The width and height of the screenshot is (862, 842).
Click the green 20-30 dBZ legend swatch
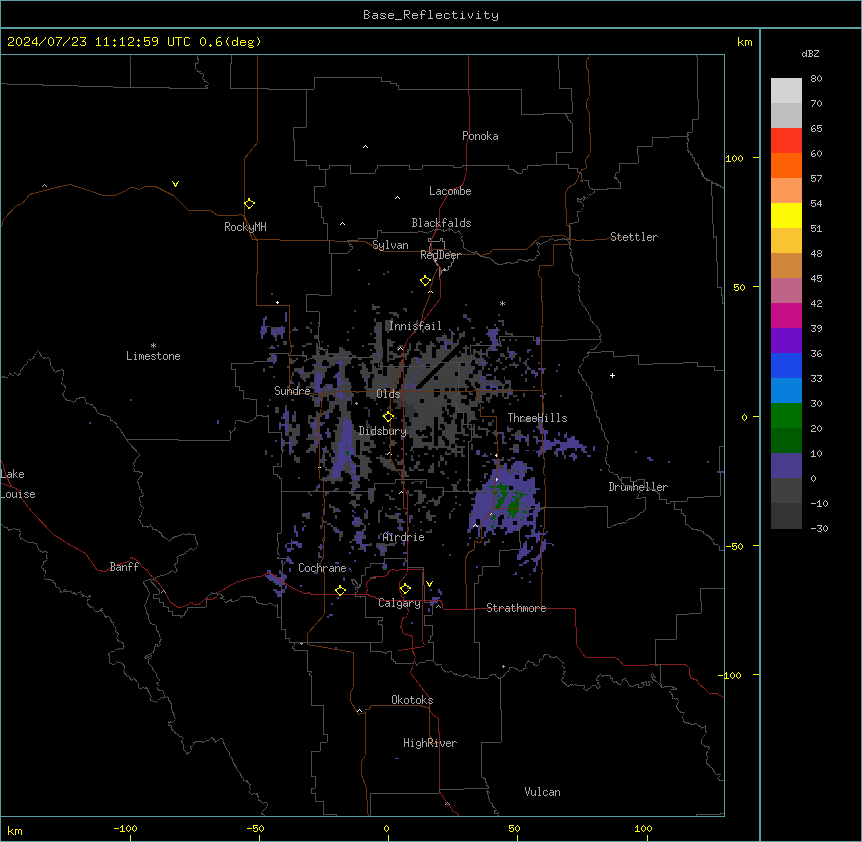[786, 416]
